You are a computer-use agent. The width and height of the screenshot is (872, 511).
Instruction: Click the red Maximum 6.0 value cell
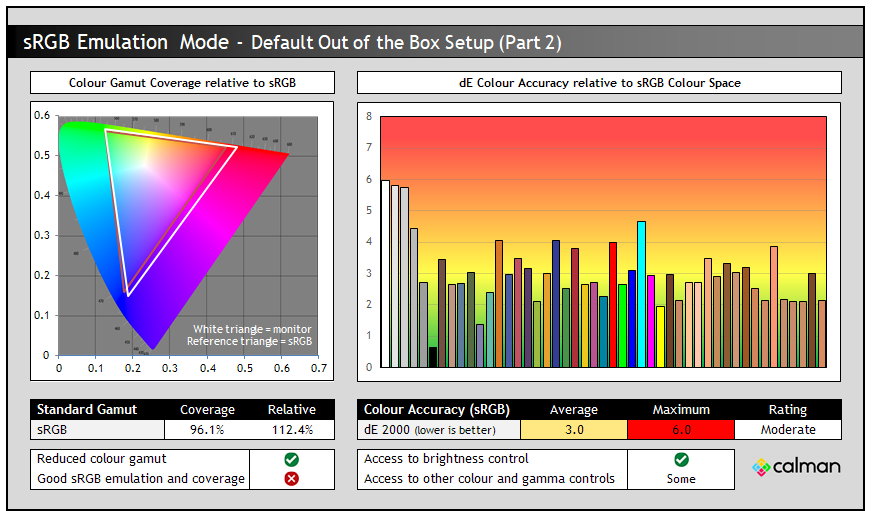point(680,429)
